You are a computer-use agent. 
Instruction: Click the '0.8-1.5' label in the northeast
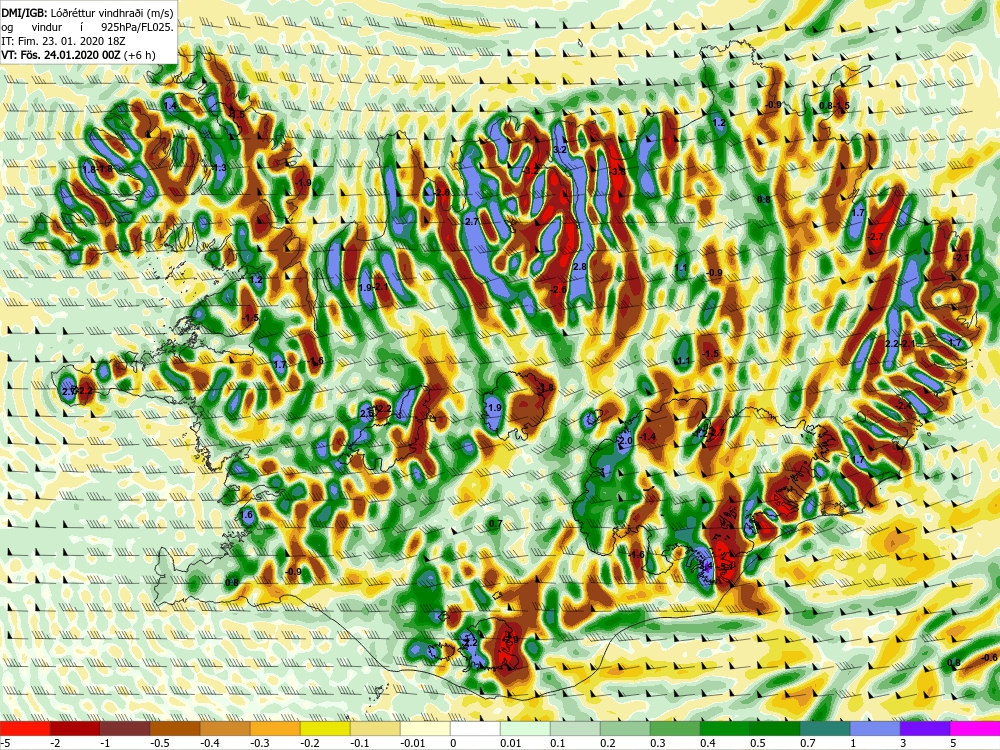pyautogui.click(x=834, y=105)
